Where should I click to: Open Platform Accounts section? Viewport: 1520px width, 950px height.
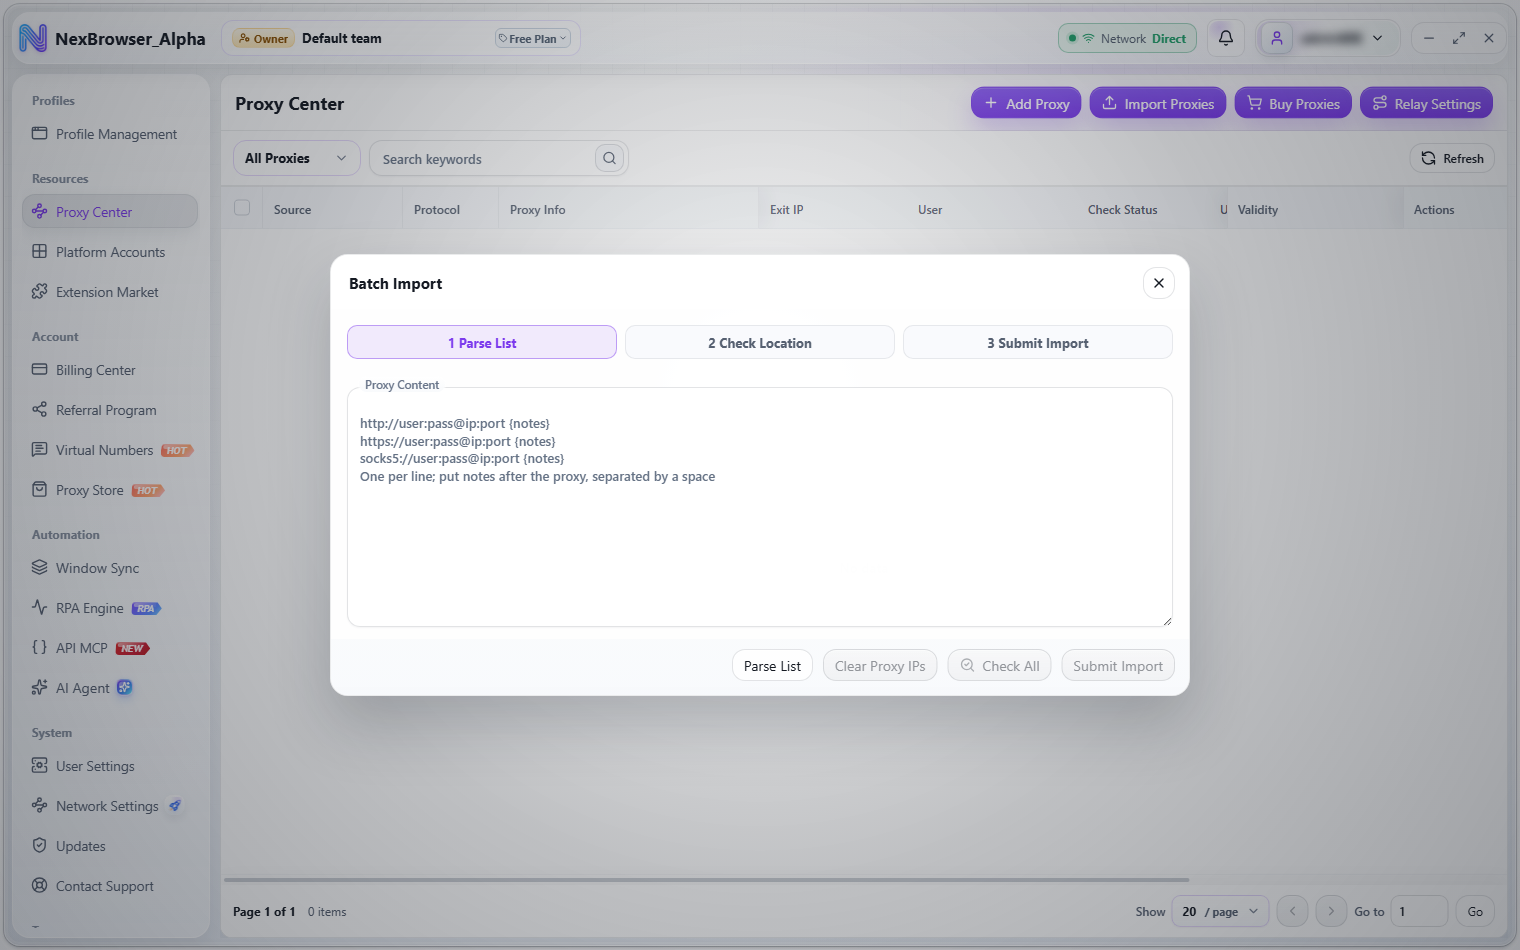point(110,252)
